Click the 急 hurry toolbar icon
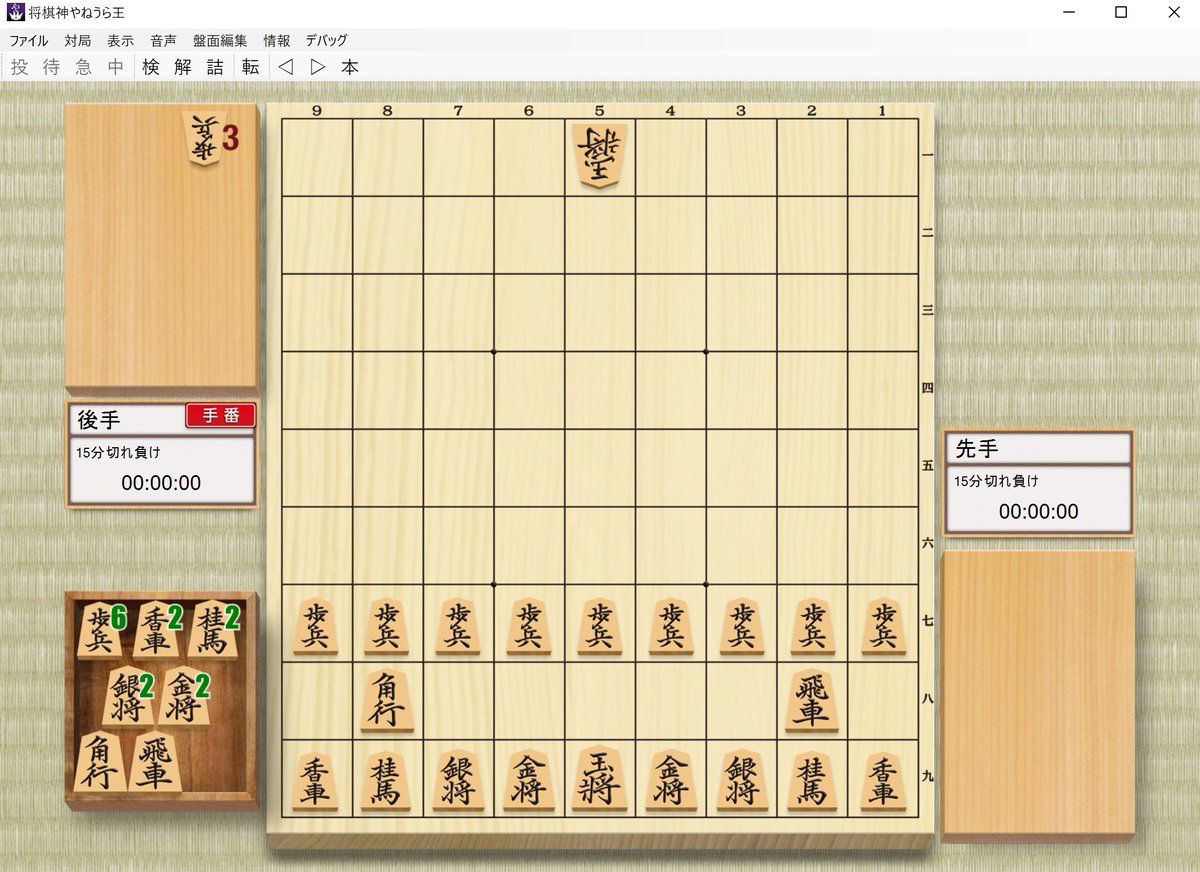The width and height of the screenshot is (1200, 872). 82,67
